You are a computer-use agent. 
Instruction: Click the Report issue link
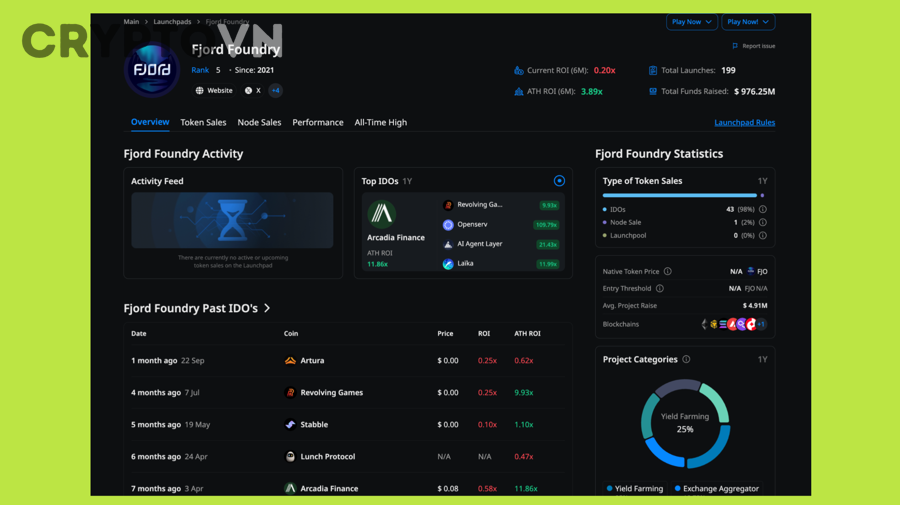758,46
